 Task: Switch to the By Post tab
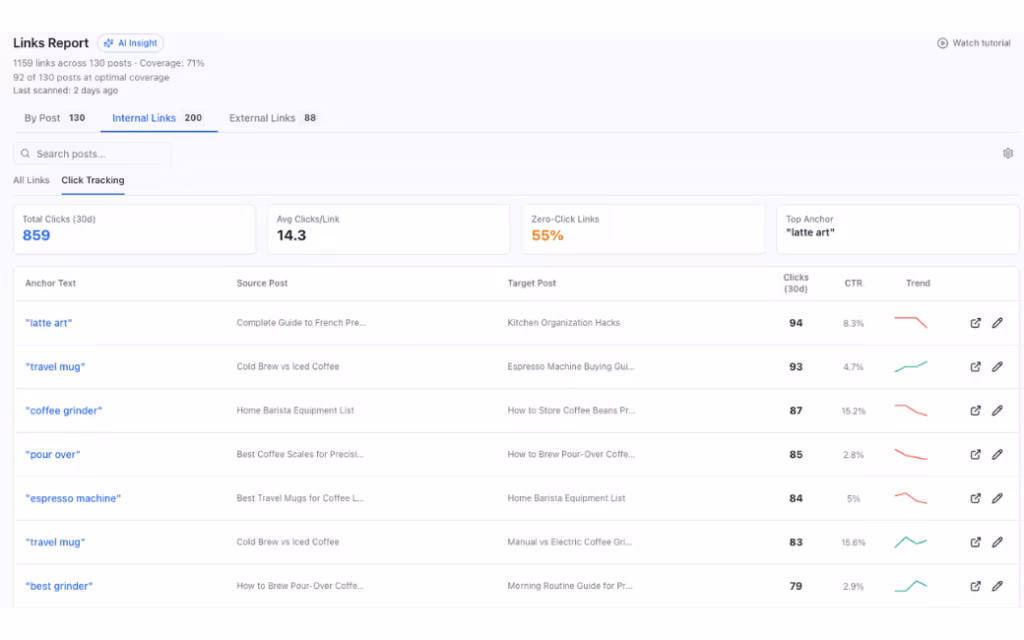click(55, 118)
